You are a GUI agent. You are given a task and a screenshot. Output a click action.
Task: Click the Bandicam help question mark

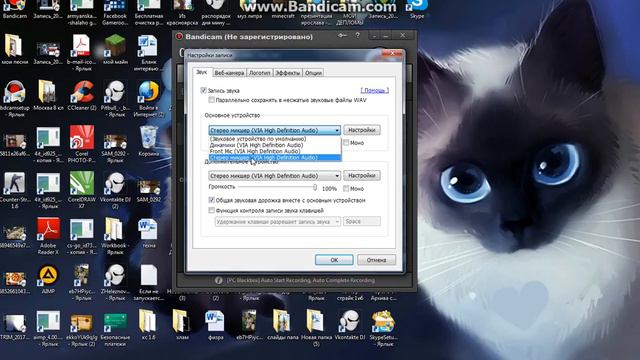coord(358,36)
